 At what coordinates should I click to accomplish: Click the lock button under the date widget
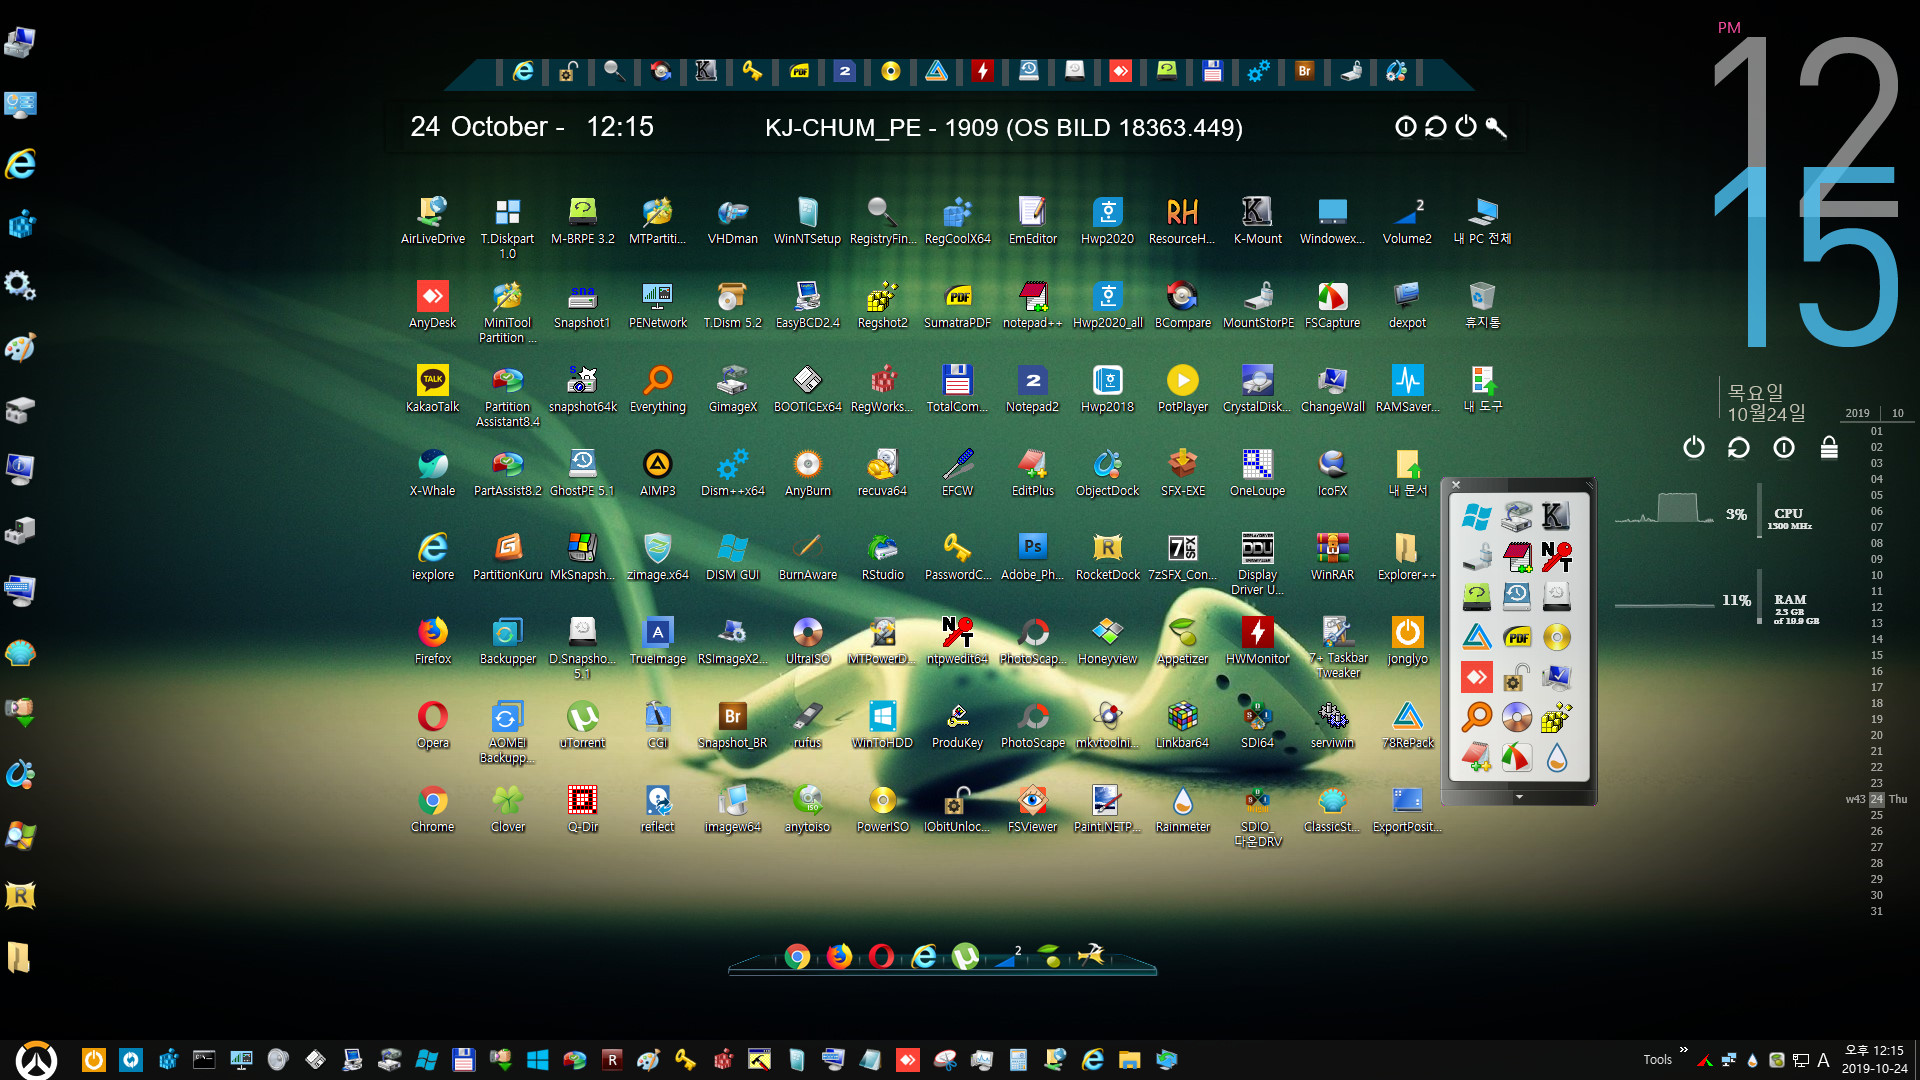pyautogui.click(x=1829, y=447)
